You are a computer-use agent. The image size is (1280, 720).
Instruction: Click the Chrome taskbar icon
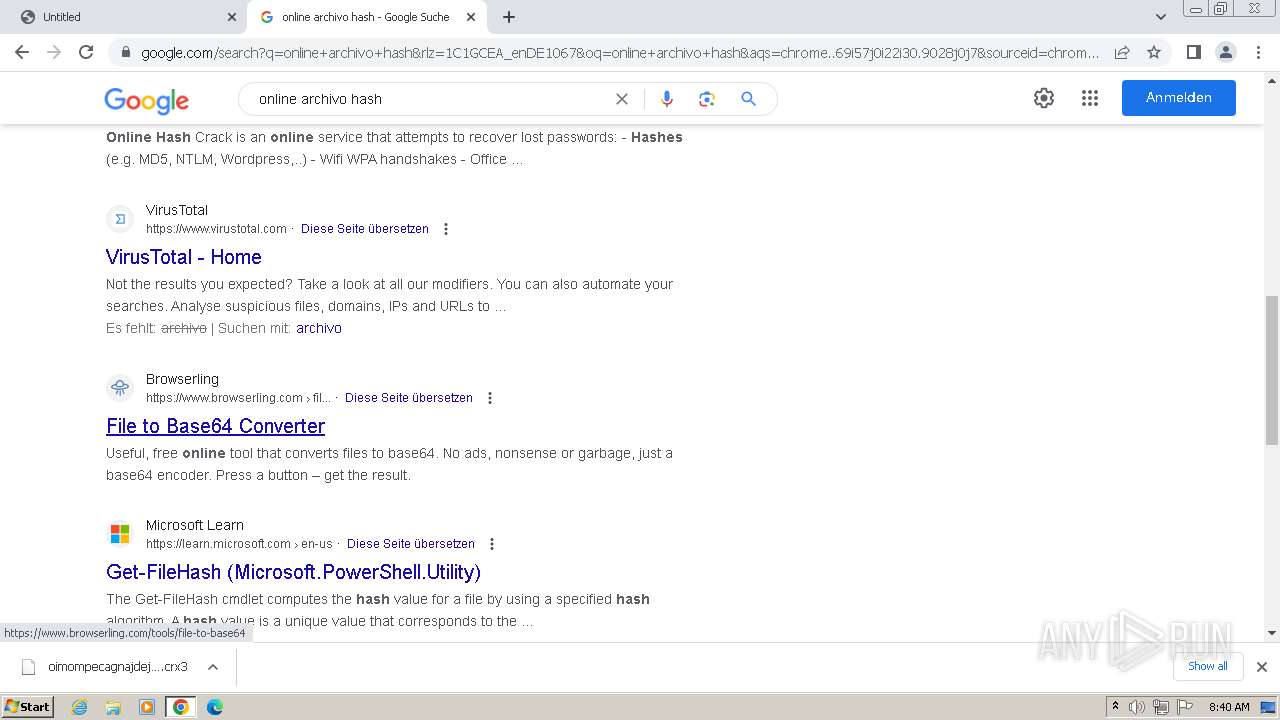coord(181,707)
